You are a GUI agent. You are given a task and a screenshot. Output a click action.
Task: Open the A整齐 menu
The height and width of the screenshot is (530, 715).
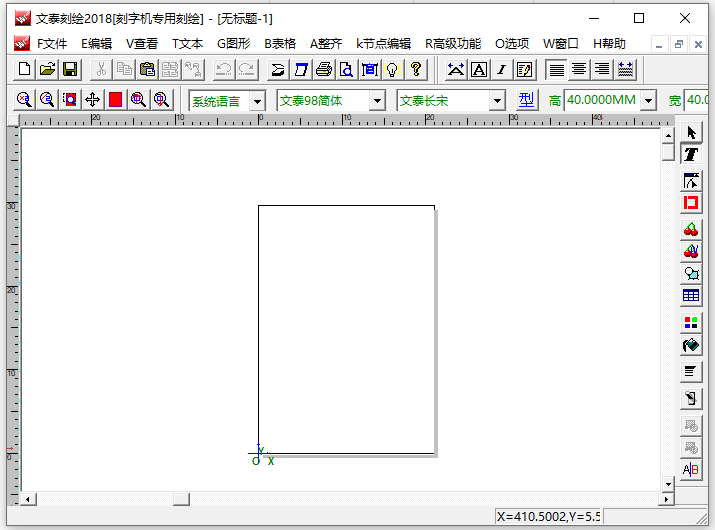pyautogui.click(x=326, y=44)
